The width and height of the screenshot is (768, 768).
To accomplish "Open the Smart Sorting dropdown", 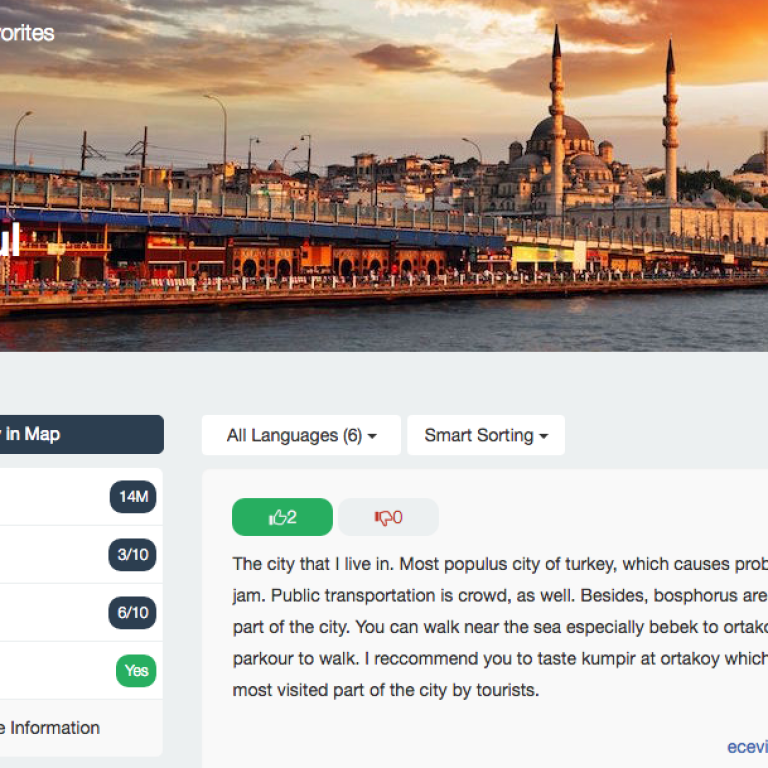I will tap(485, 435).
